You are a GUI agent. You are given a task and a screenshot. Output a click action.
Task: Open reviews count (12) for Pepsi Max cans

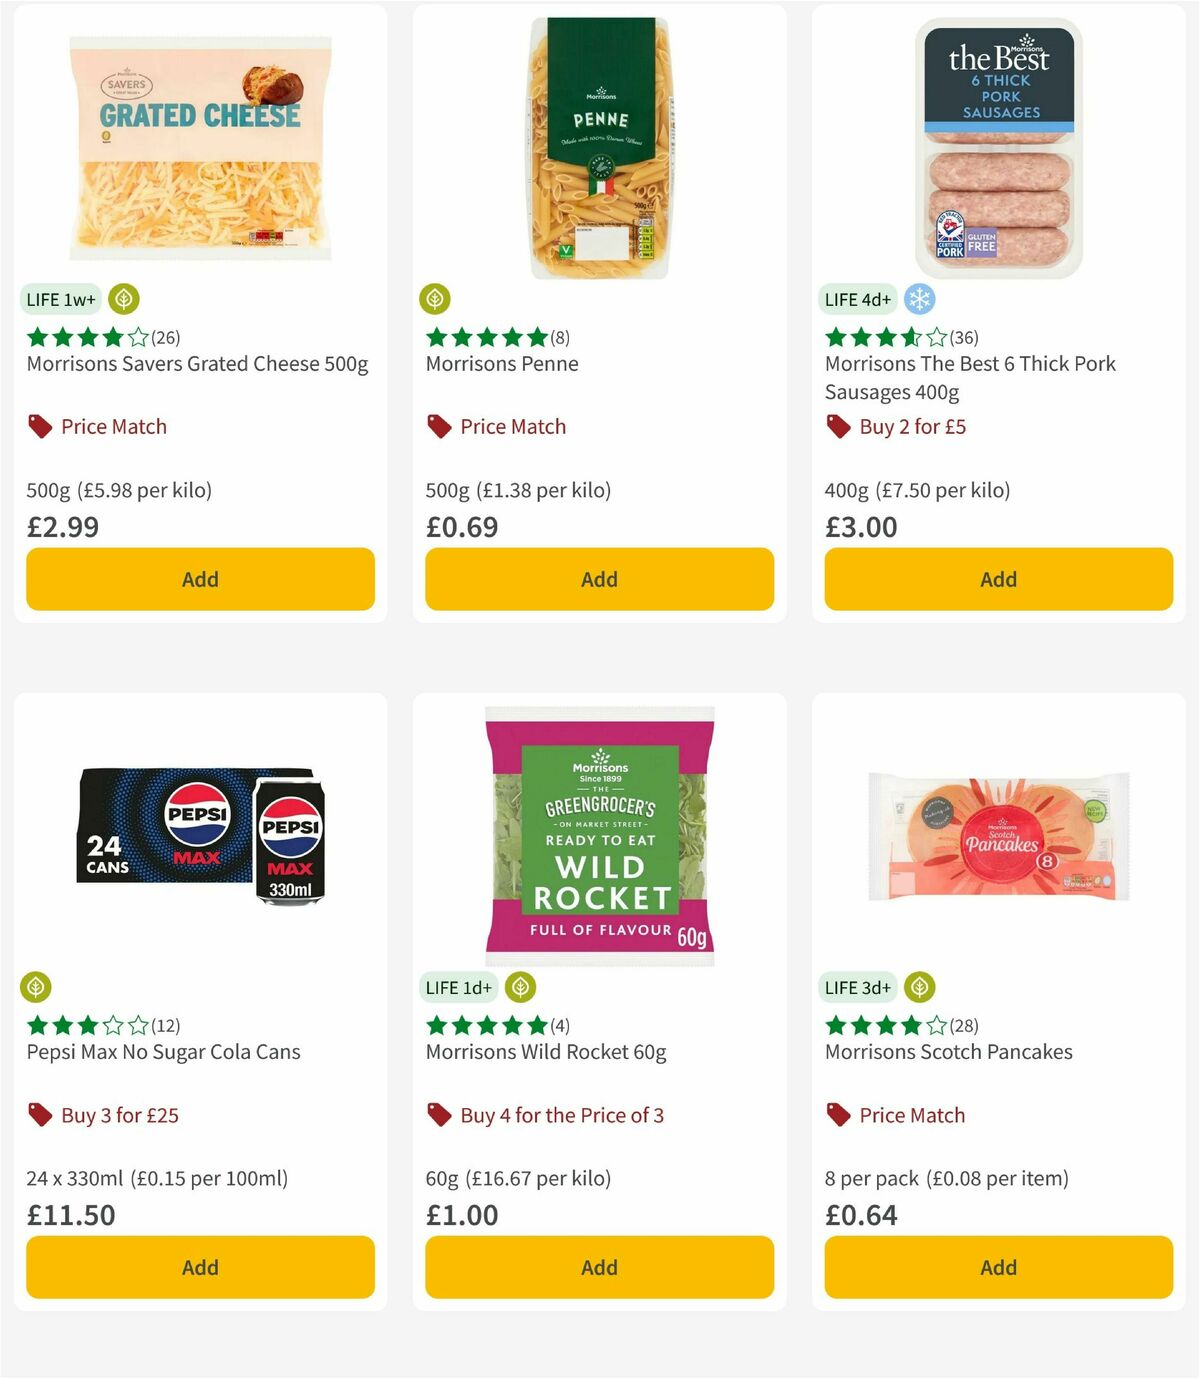pos(166,1025)
